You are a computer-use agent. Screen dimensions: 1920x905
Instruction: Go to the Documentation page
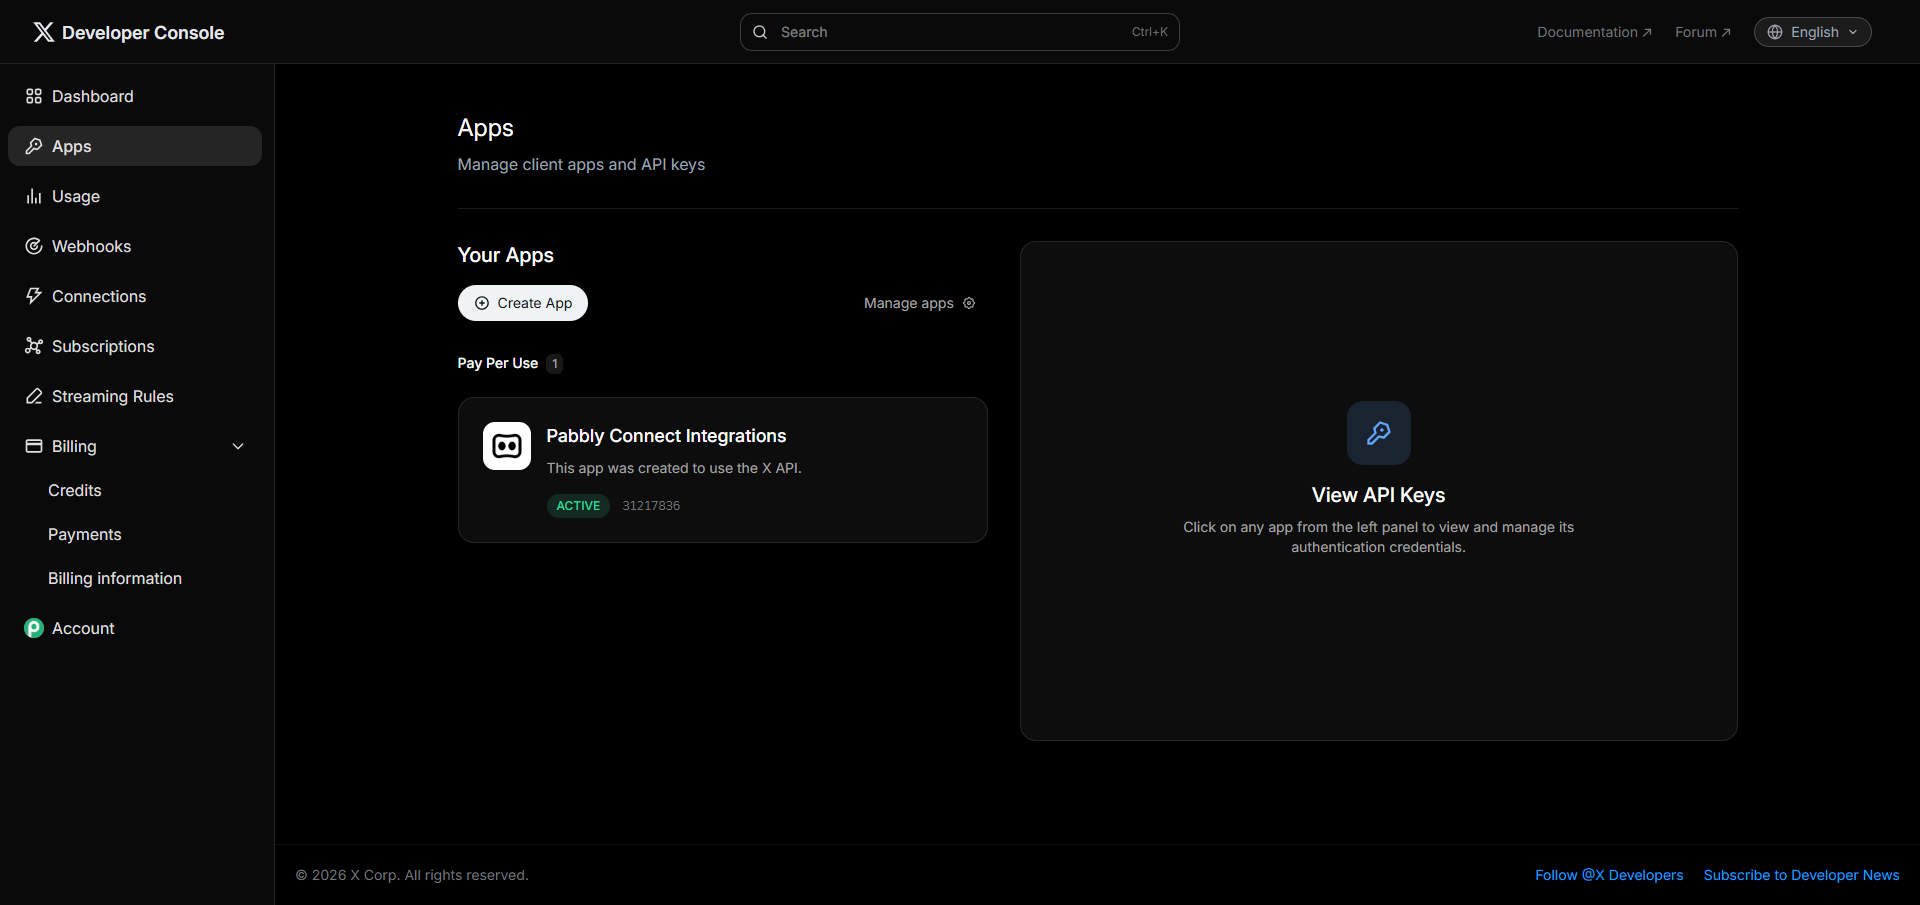[x=1594, y=31]
